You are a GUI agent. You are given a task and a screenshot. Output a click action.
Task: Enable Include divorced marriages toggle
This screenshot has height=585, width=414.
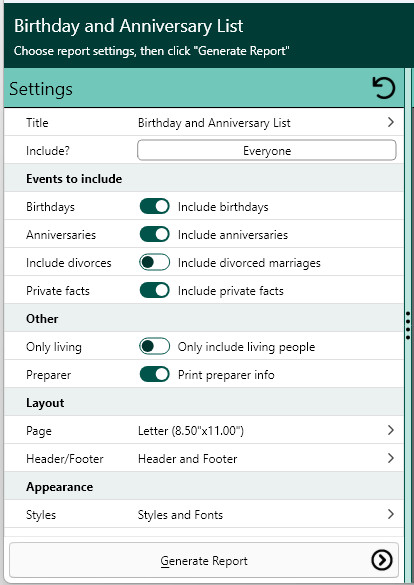click(154, 262)
